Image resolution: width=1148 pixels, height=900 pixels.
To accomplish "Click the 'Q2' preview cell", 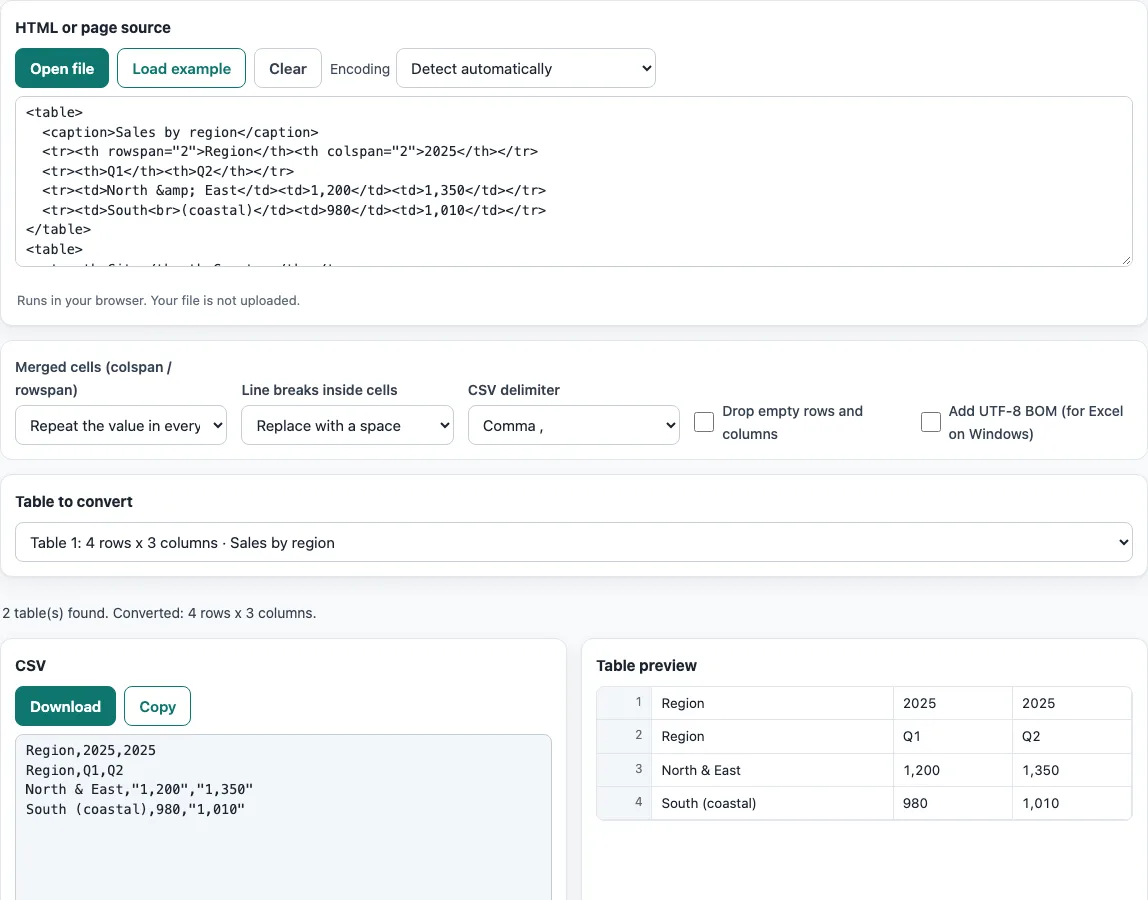I will pos(1072,736).
